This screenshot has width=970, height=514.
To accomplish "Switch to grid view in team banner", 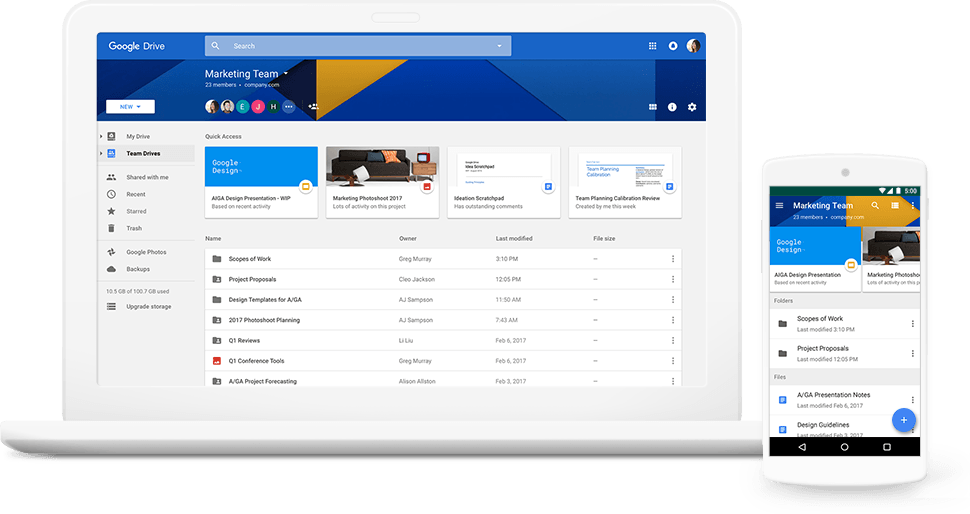I will click(652, 107).
